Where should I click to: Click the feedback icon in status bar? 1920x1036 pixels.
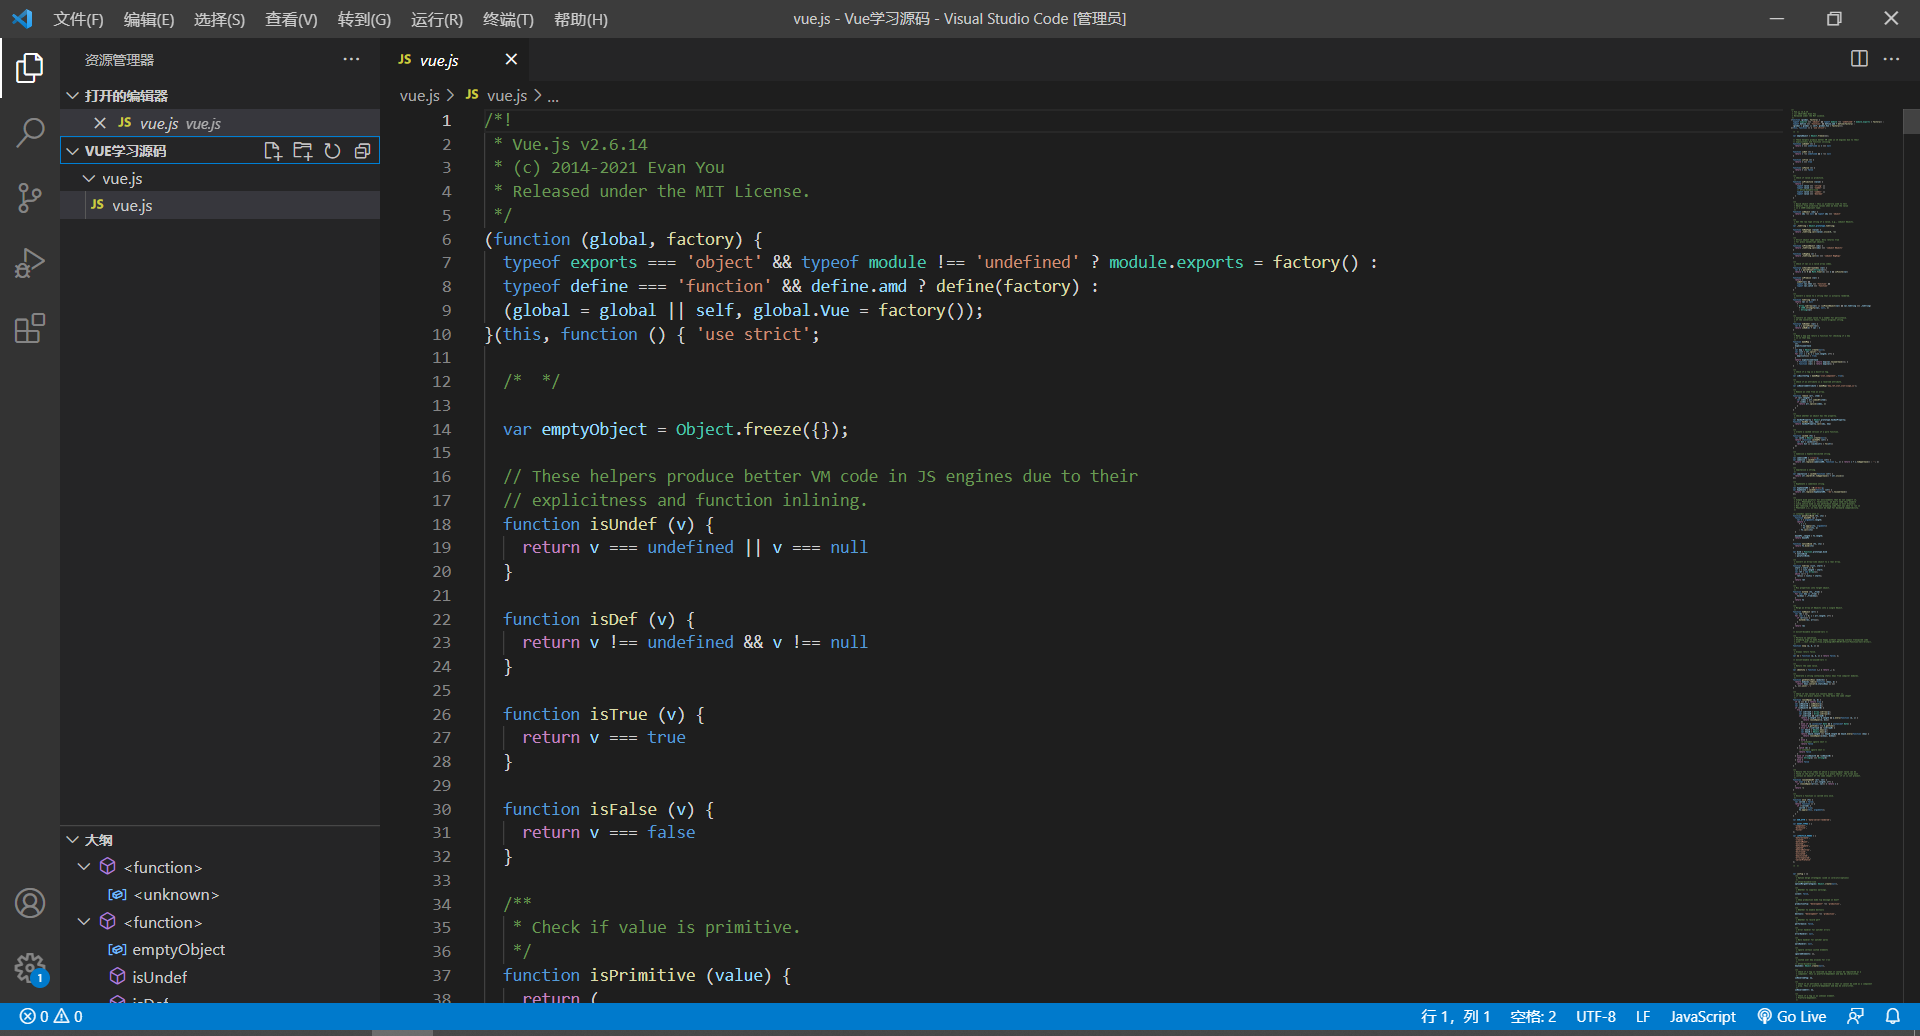coord(1855,1016)
